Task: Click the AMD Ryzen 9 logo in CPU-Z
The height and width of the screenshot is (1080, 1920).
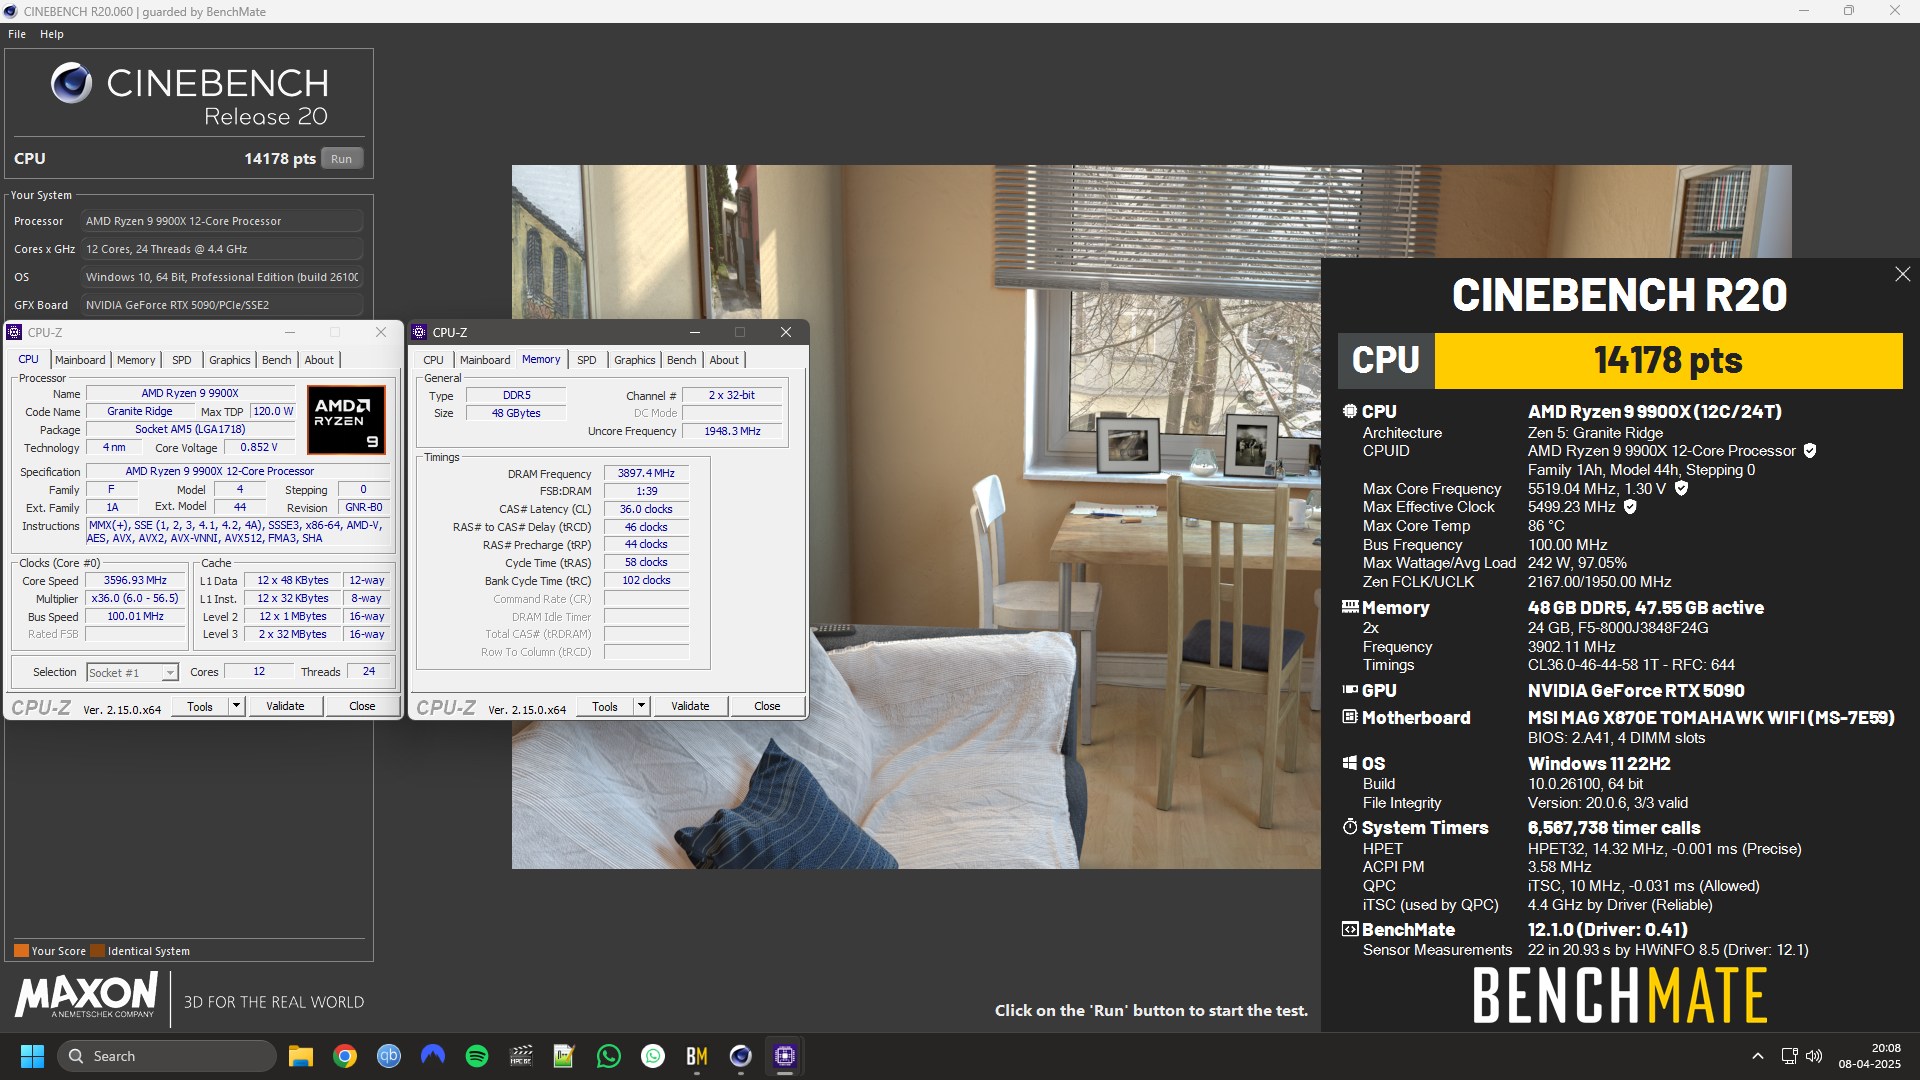Action: [346, 420]
